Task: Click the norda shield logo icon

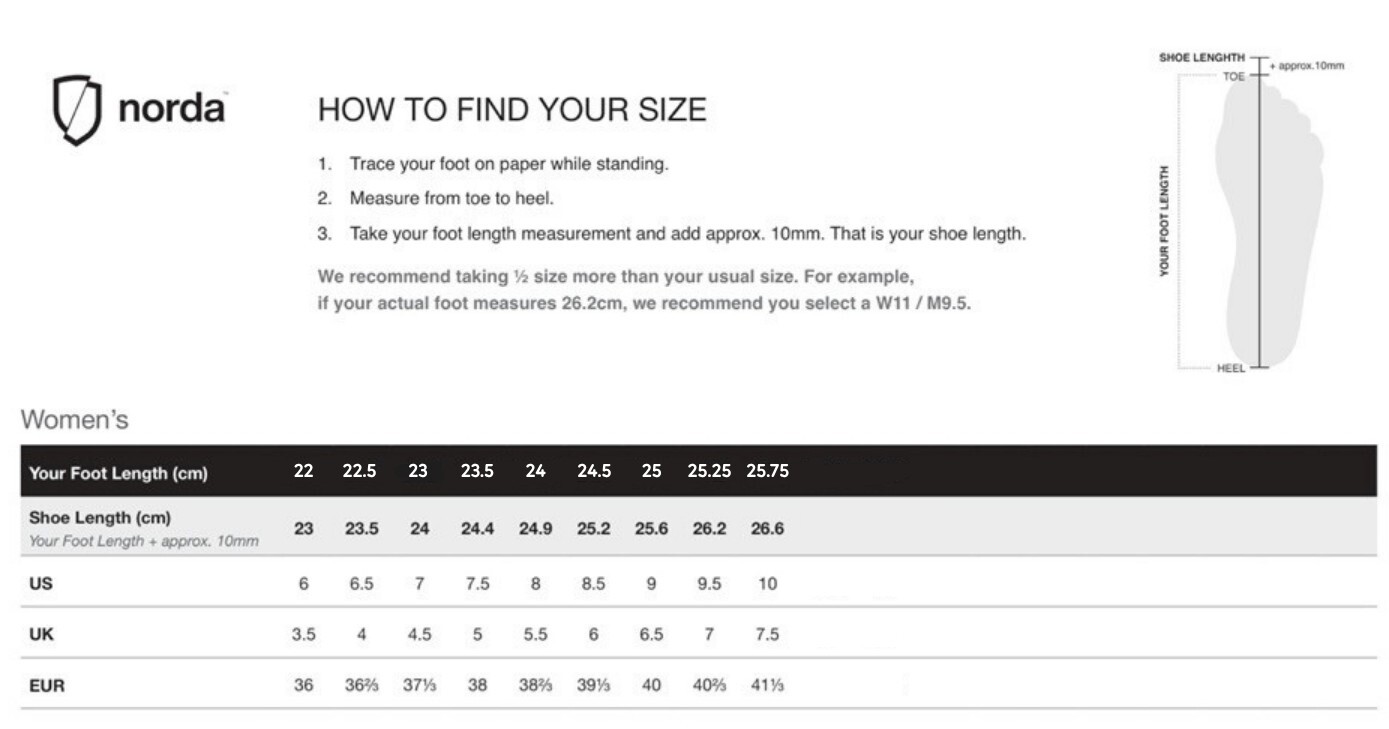Action: (x=77, y=109)
